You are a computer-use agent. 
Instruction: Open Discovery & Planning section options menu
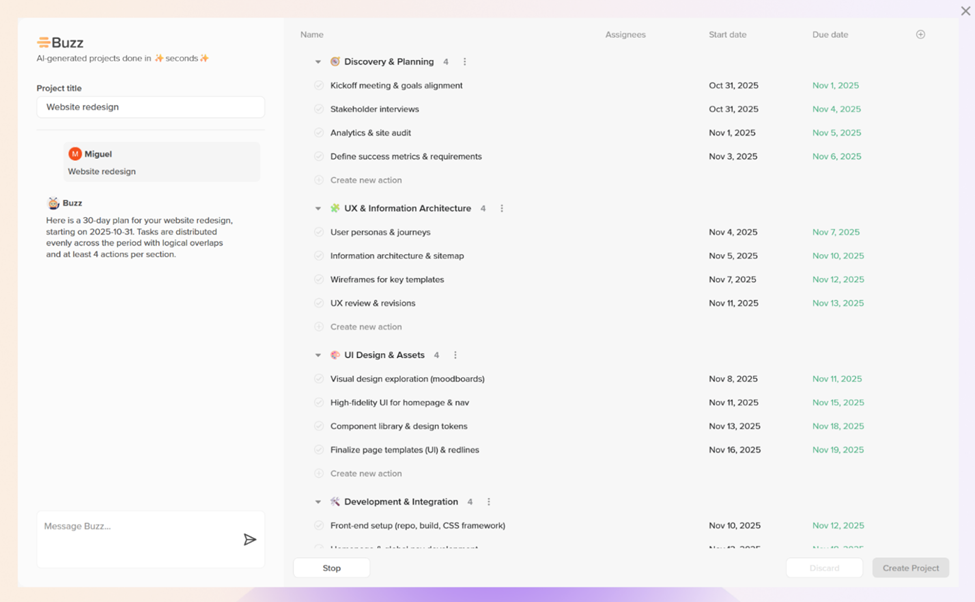coord(465,62)
